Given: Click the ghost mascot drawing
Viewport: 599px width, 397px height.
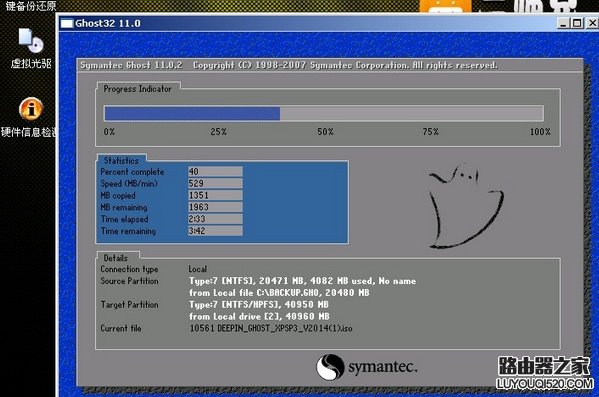Looking at the screenshot, I should pyautogui.click(x=466, y=206).
